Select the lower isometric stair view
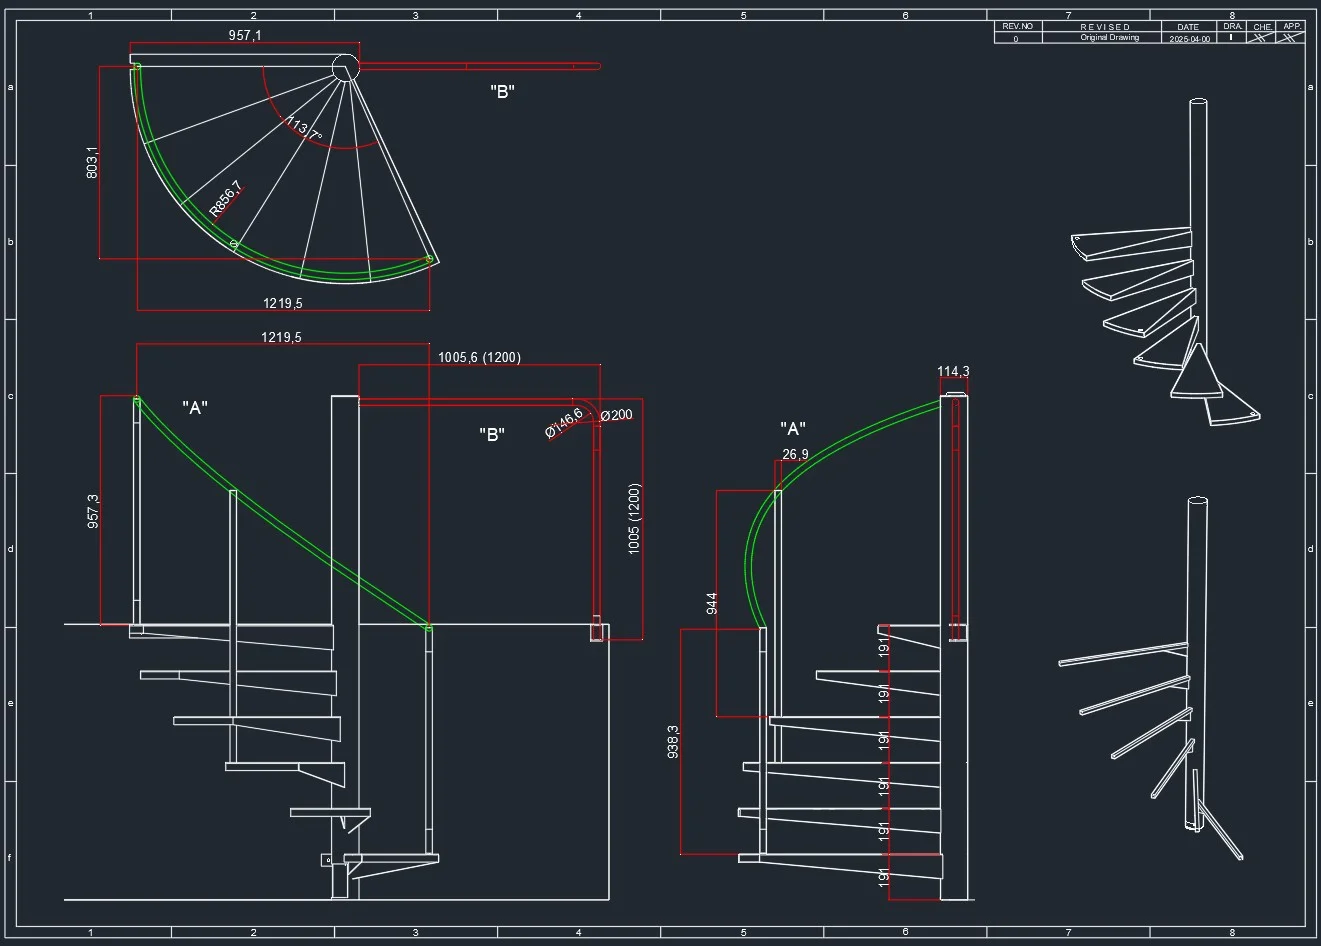Image resolution: width=1321 pixels, height=946 pixels. coord(1152,677)
